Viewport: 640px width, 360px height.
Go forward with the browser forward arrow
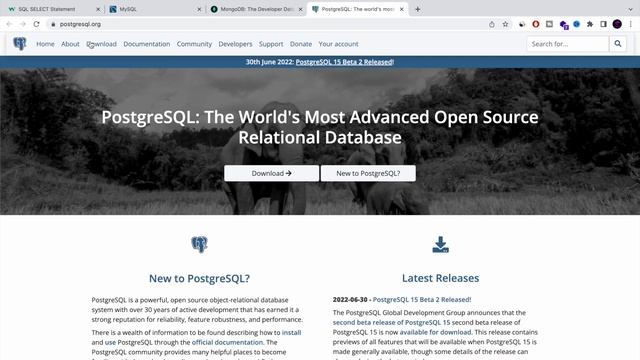pos(23,24)
